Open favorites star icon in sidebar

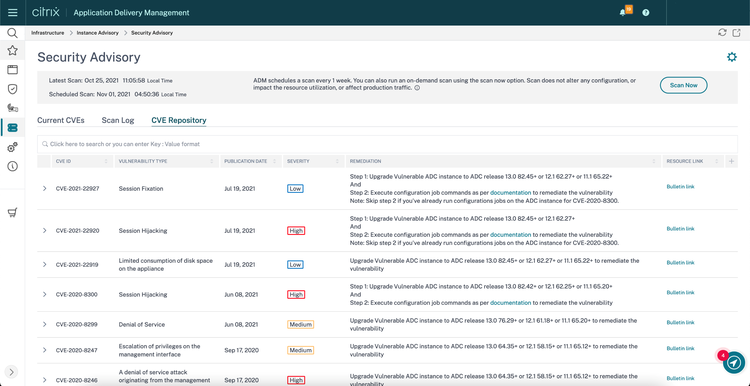click(12, 50)
